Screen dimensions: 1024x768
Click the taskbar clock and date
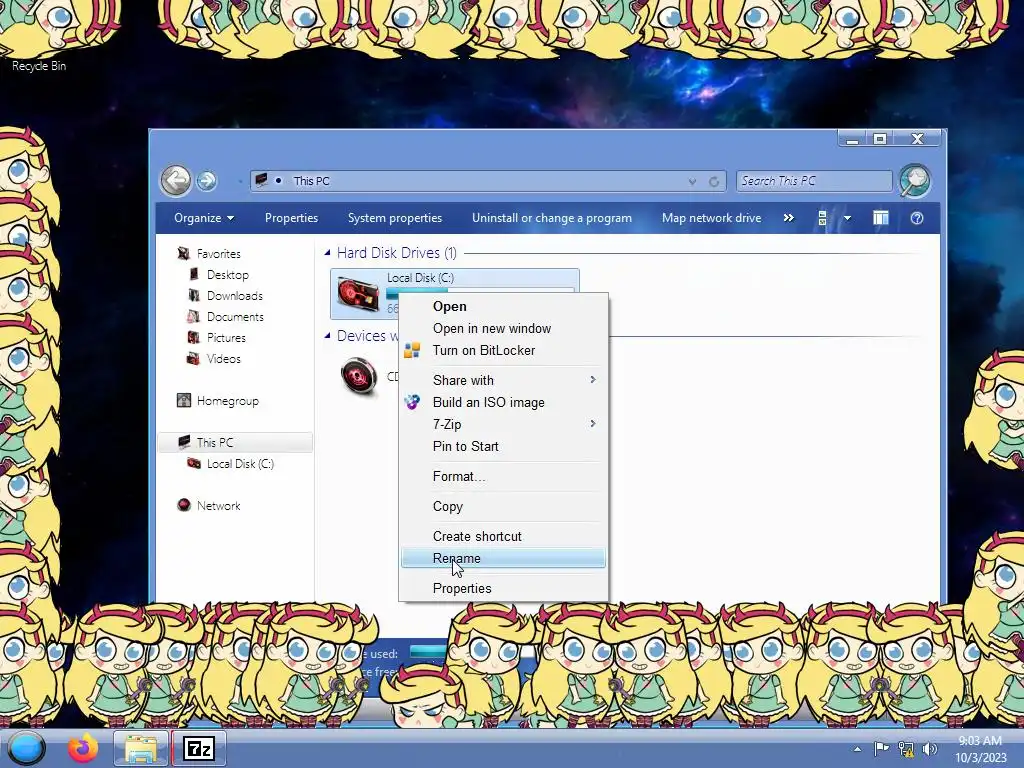[x=980, y=749]
